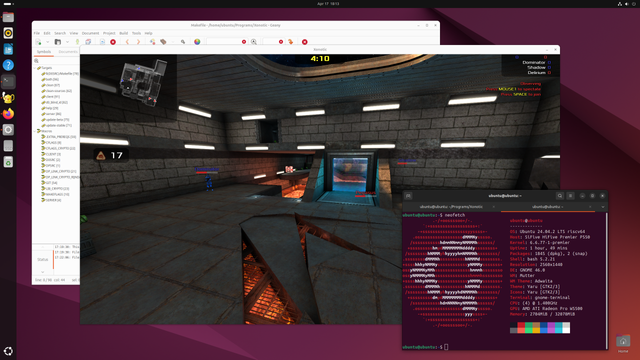Create a new file in Geany toolbar

point(38,42)
